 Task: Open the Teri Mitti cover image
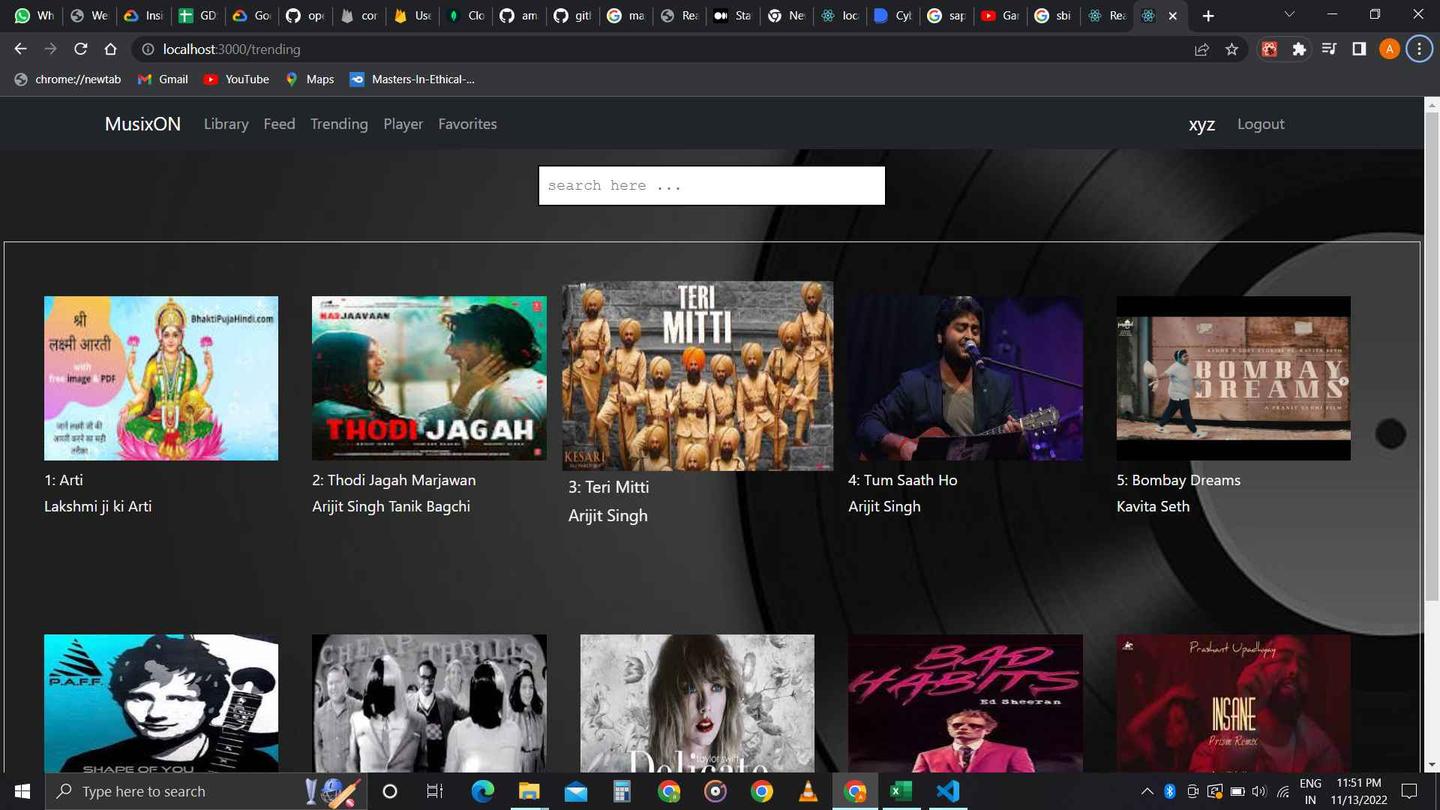(x=697, y=376)
